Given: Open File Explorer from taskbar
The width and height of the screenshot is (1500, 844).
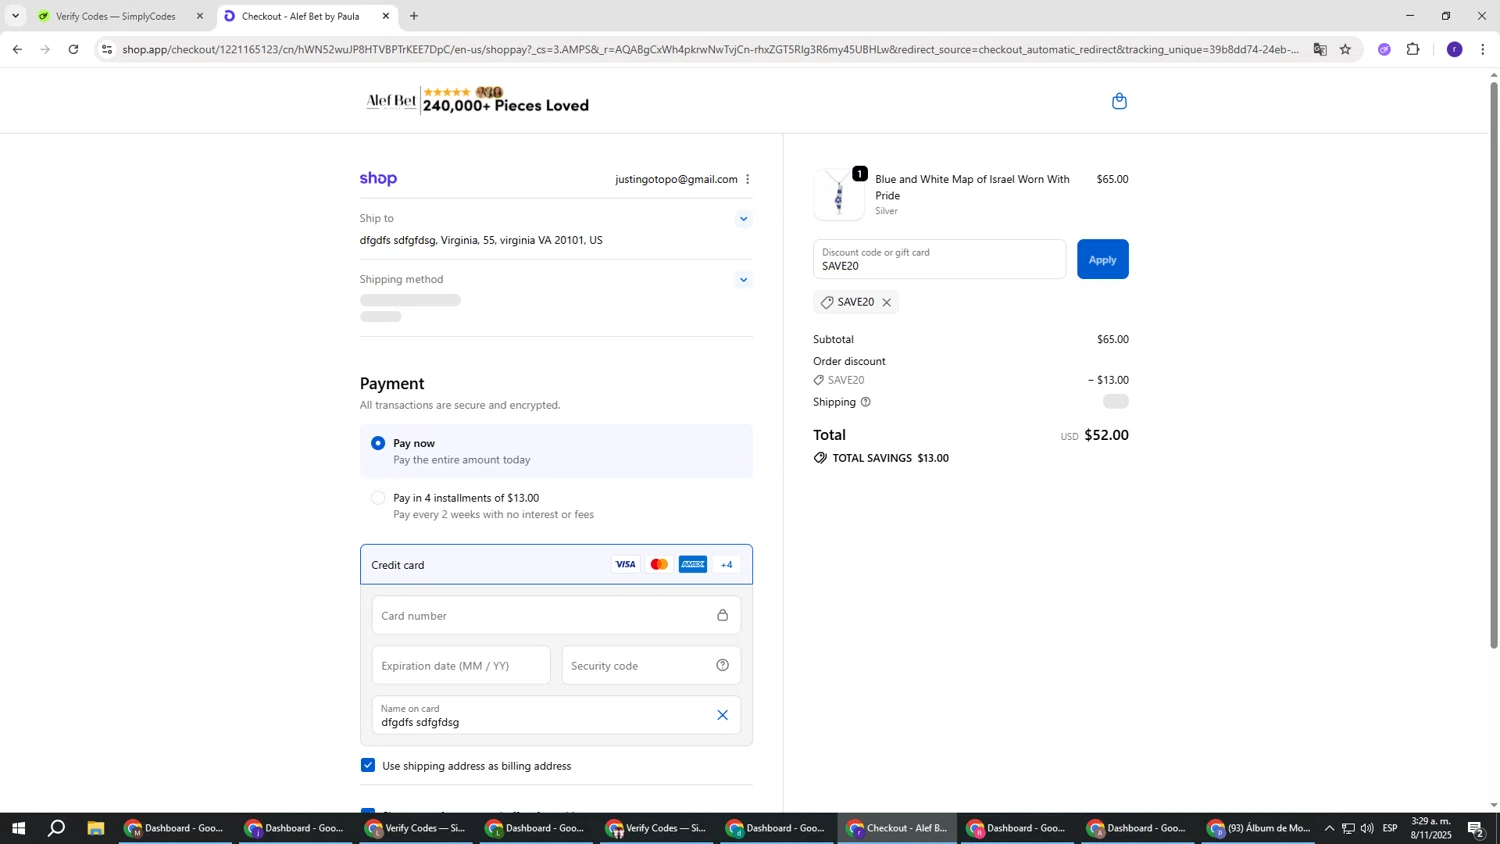Looking at the screenshot, I should click(x=96, y=828).
